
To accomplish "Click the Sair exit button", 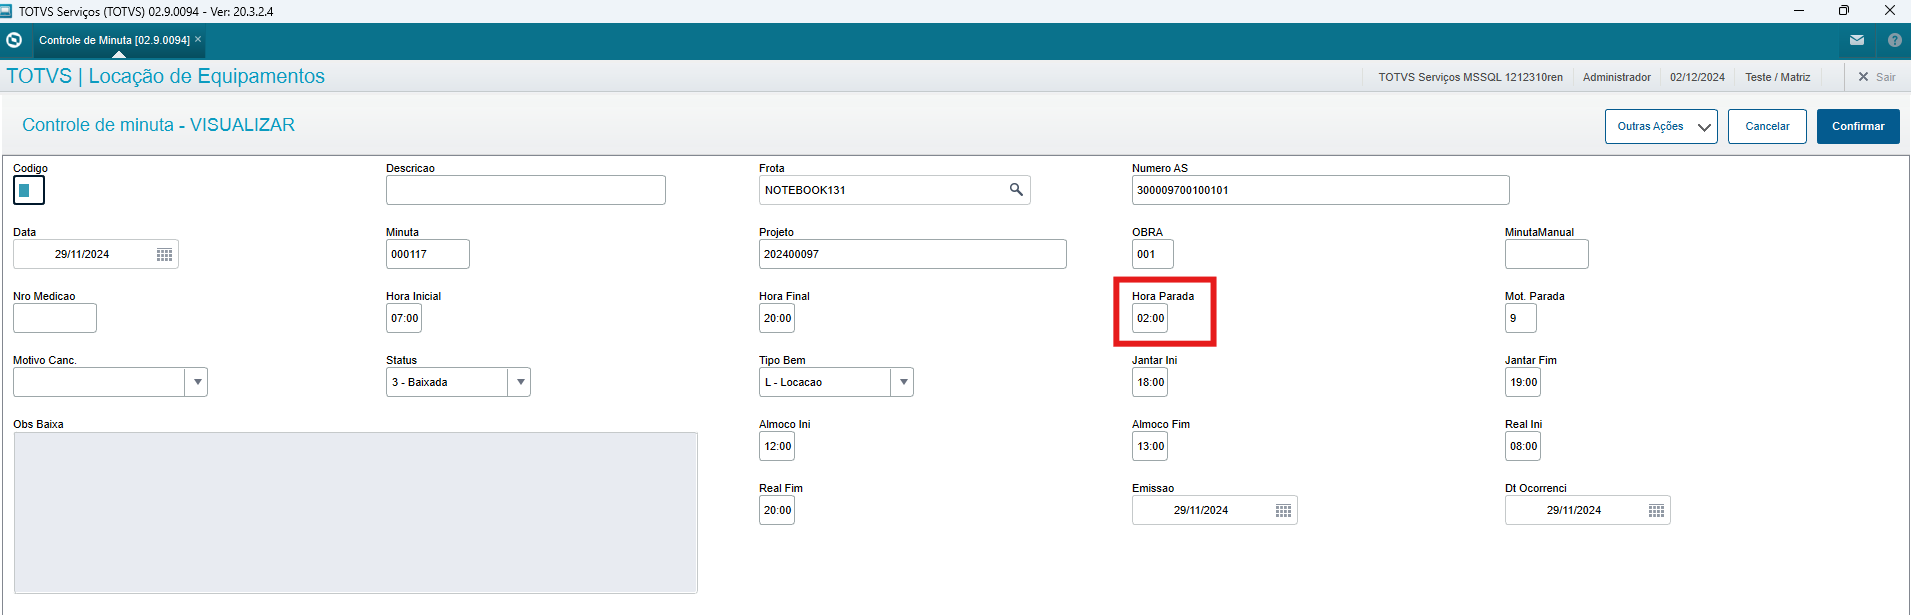I will pos(1877,77).
